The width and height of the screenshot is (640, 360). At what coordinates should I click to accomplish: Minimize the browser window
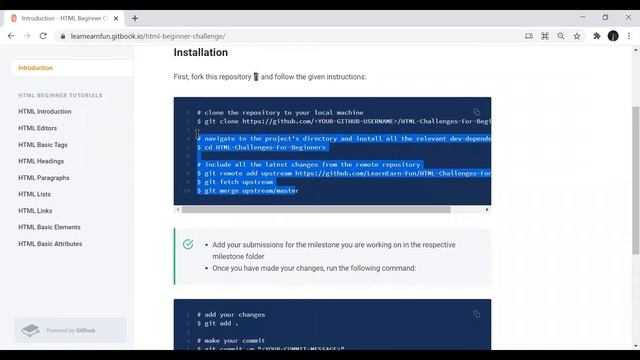[x=582, y=18]
